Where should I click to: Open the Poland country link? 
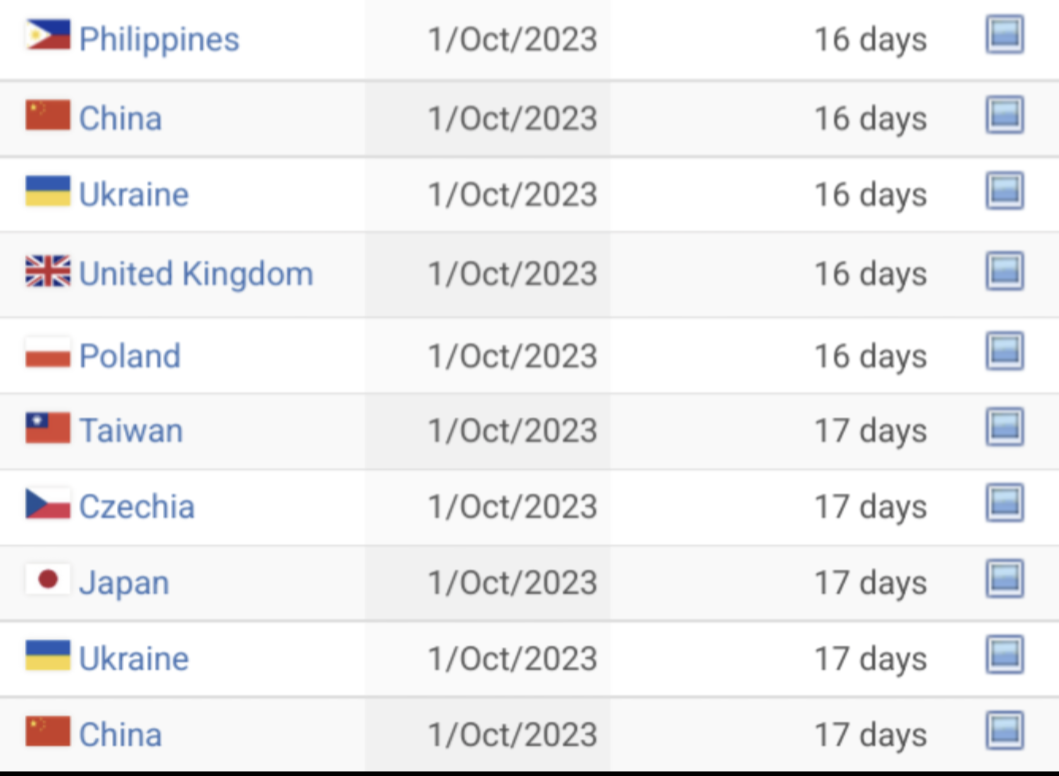coord(130,356)
